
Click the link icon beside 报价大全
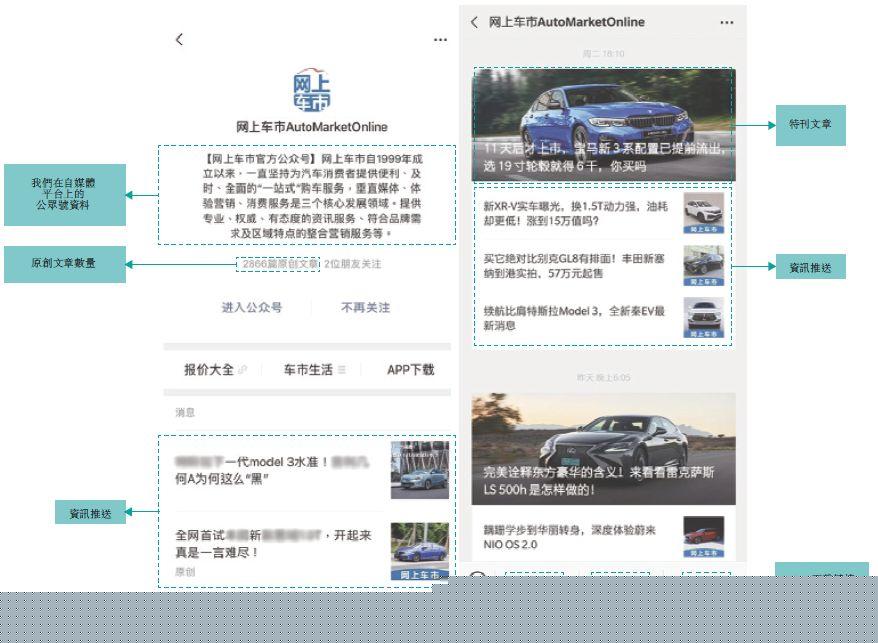point(243,370)
